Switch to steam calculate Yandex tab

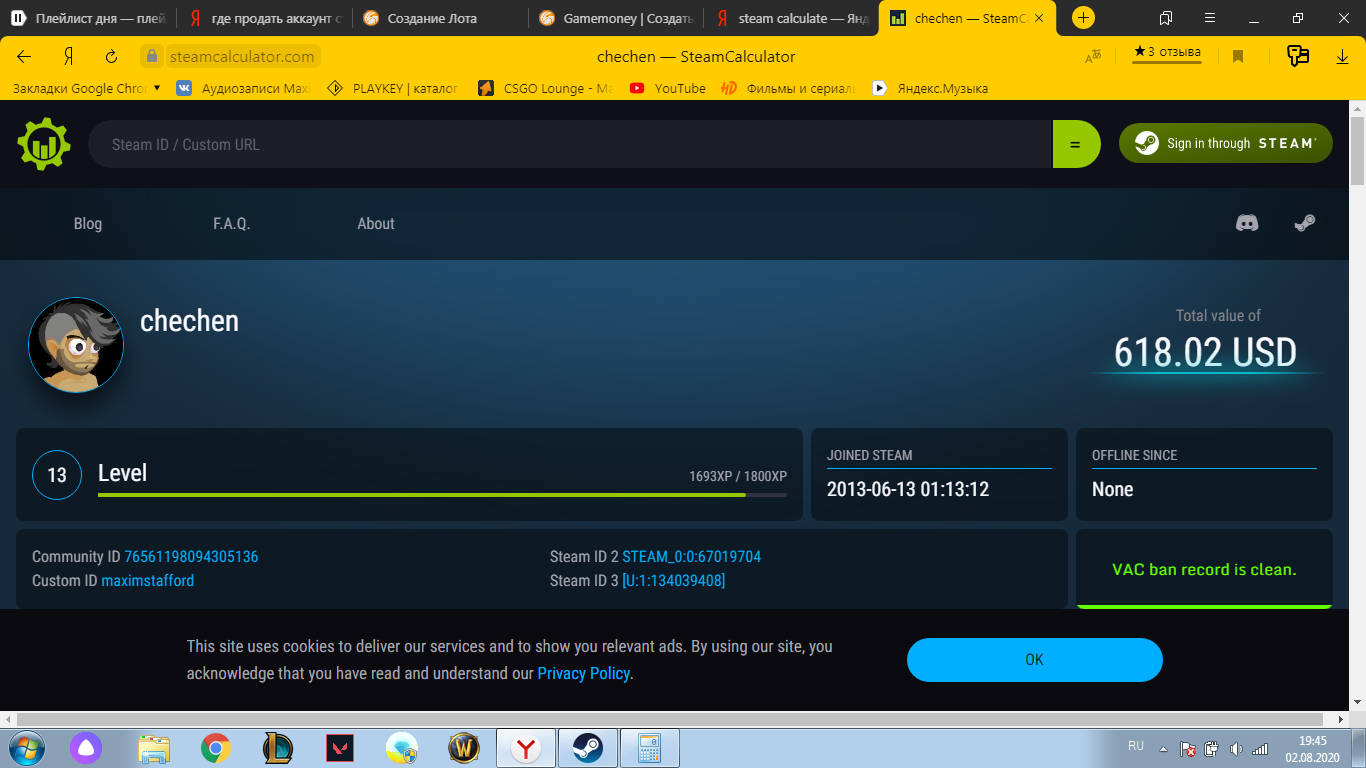[792, 18]
